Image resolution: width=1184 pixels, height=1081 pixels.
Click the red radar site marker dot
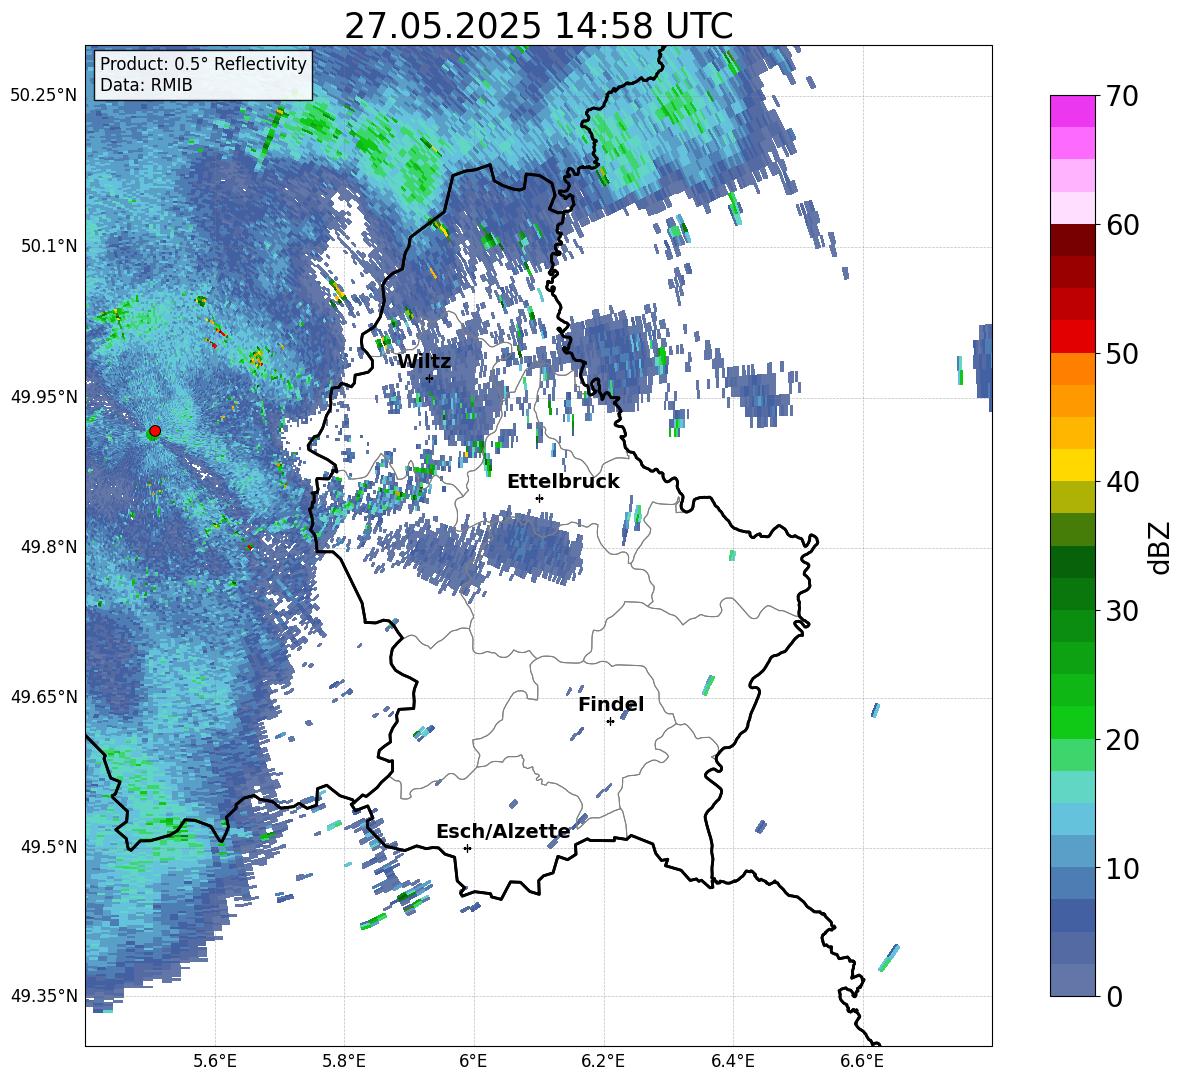155,431
